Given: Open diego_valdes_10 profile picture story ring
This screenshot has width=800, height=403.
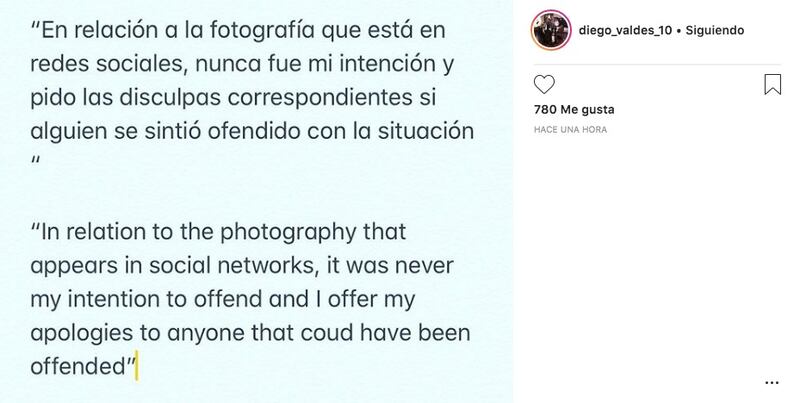Looking at the screenshot, I should pyautogui.click(x=551, y=30).
